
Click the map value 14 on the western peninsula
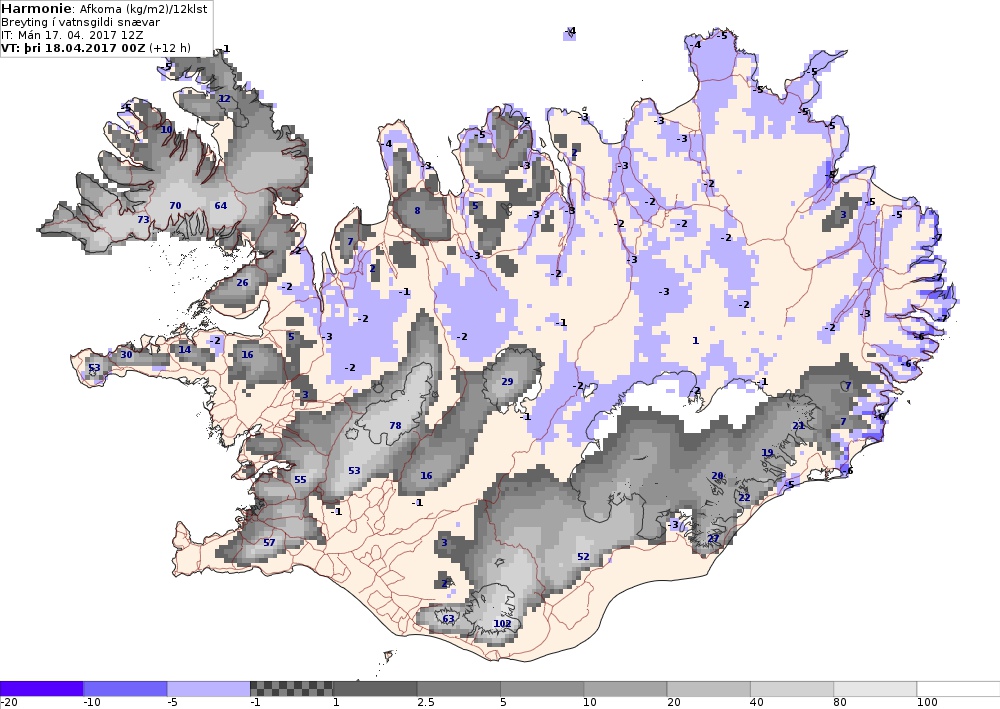point(185,349)
